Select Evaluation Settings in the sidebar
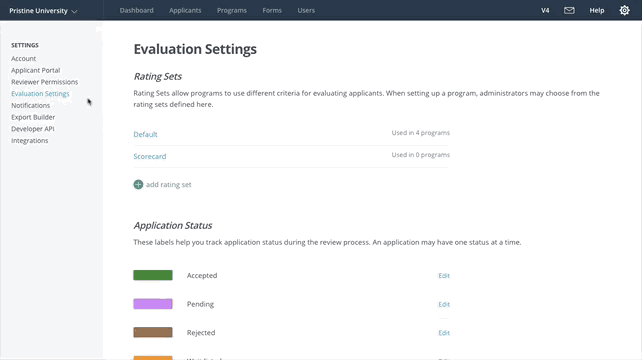The height and width of the screenshot is (360, 642). coord(40,94)
